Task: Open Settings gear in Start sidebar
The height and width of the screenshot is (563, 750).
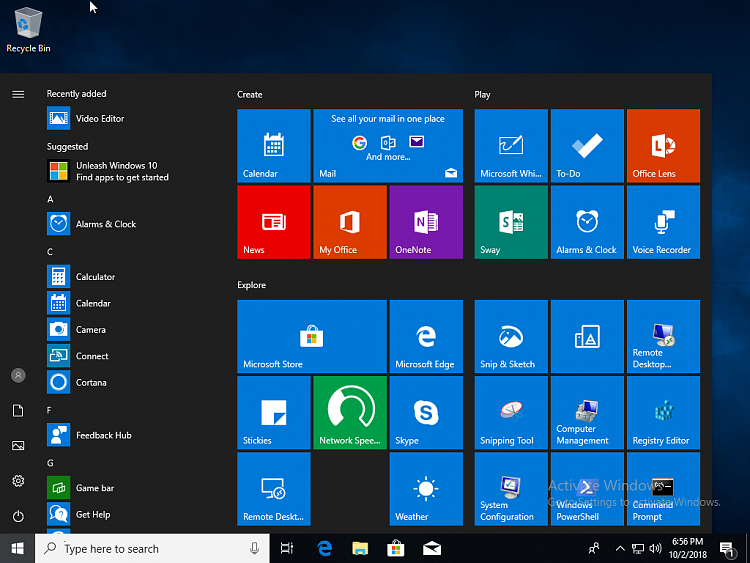Action: (x=18, y=481)
